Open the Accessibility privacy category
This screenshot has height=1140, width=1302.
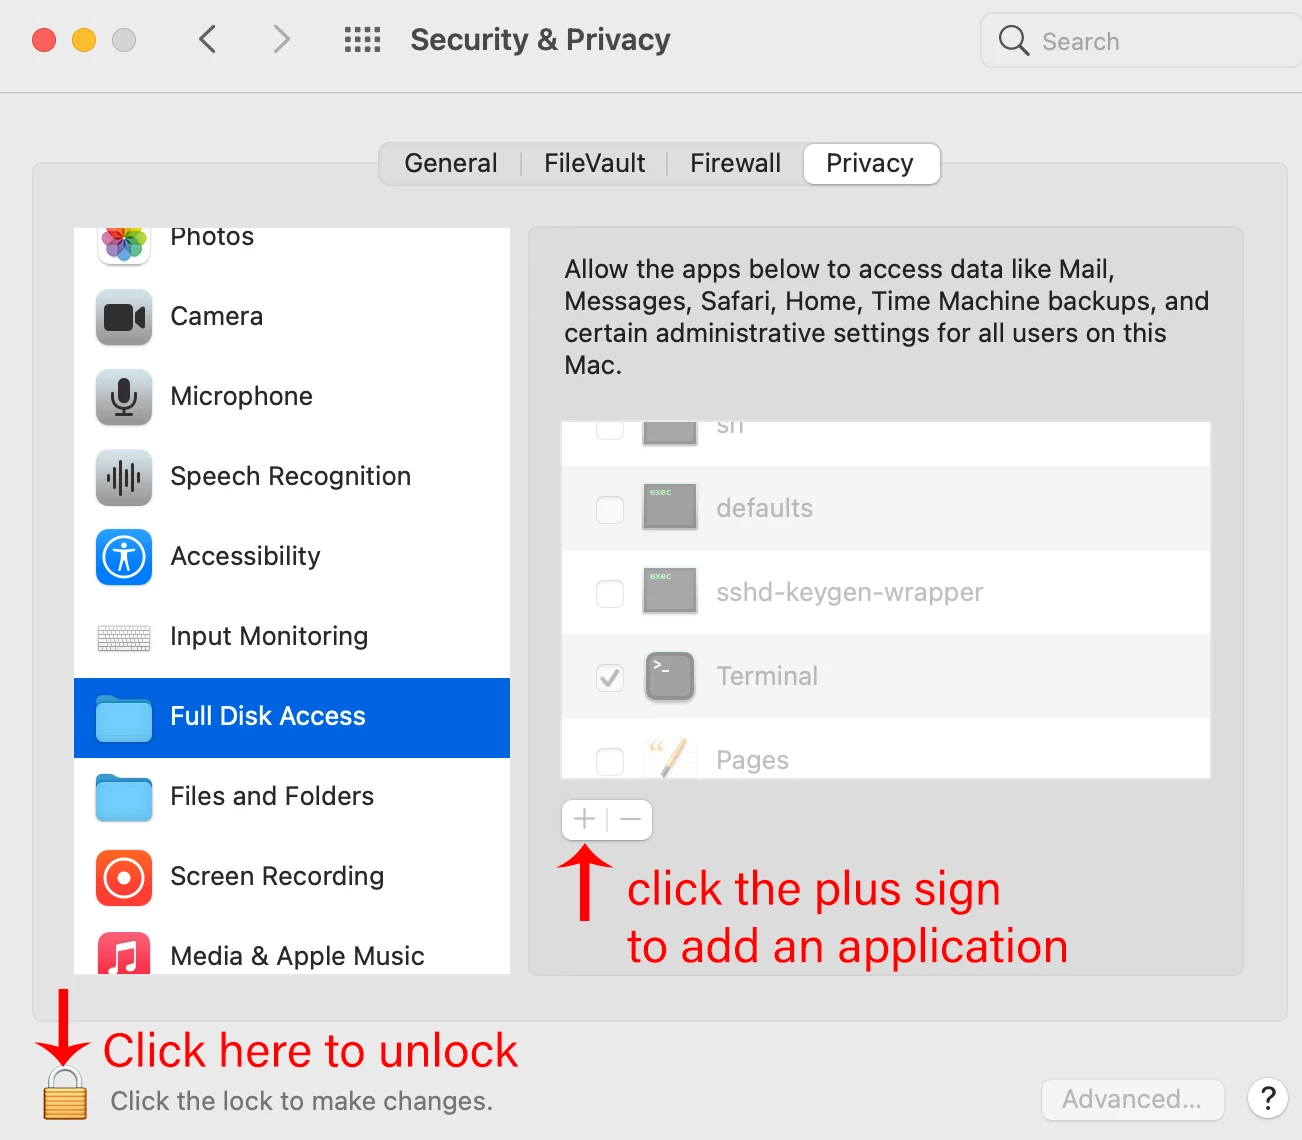click(x=292, y=557)
